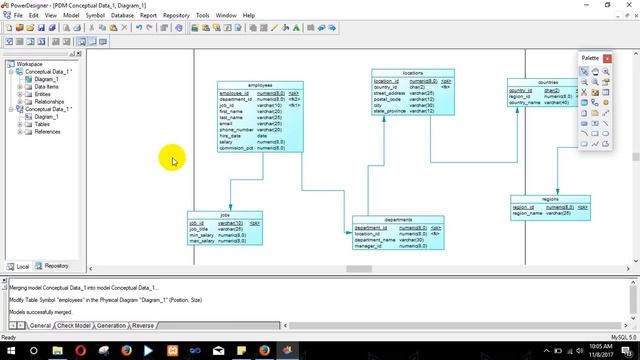
Task: Click the Delete X toolbar icon
Action: 124,28
